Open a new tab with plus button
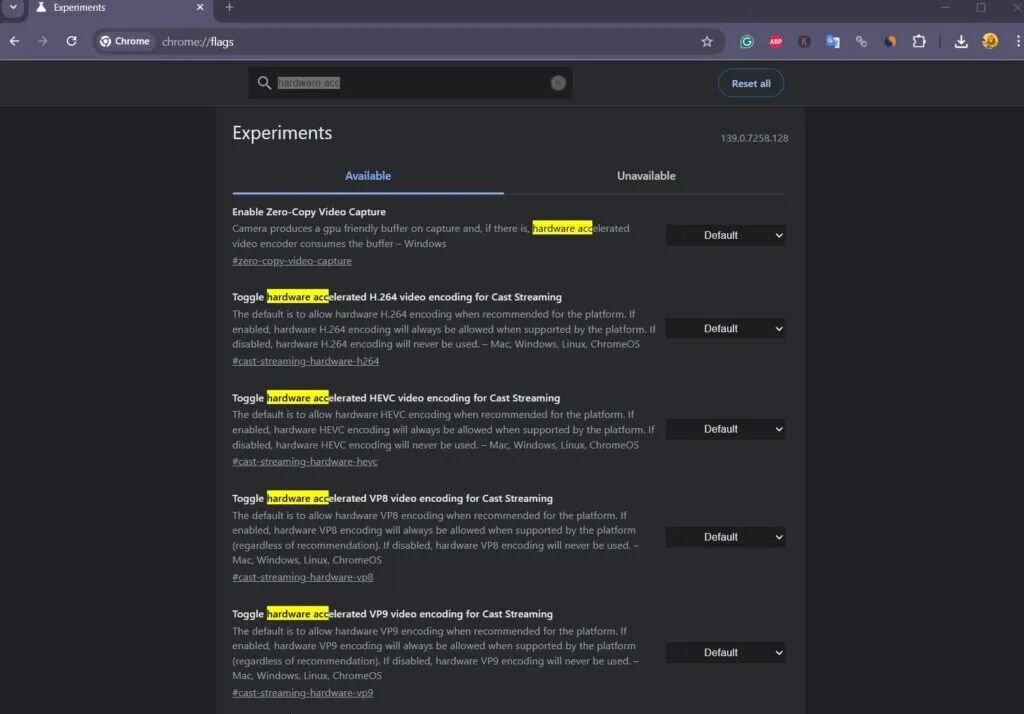This screenshot has height=714, width=1024. tap(229, 7)
